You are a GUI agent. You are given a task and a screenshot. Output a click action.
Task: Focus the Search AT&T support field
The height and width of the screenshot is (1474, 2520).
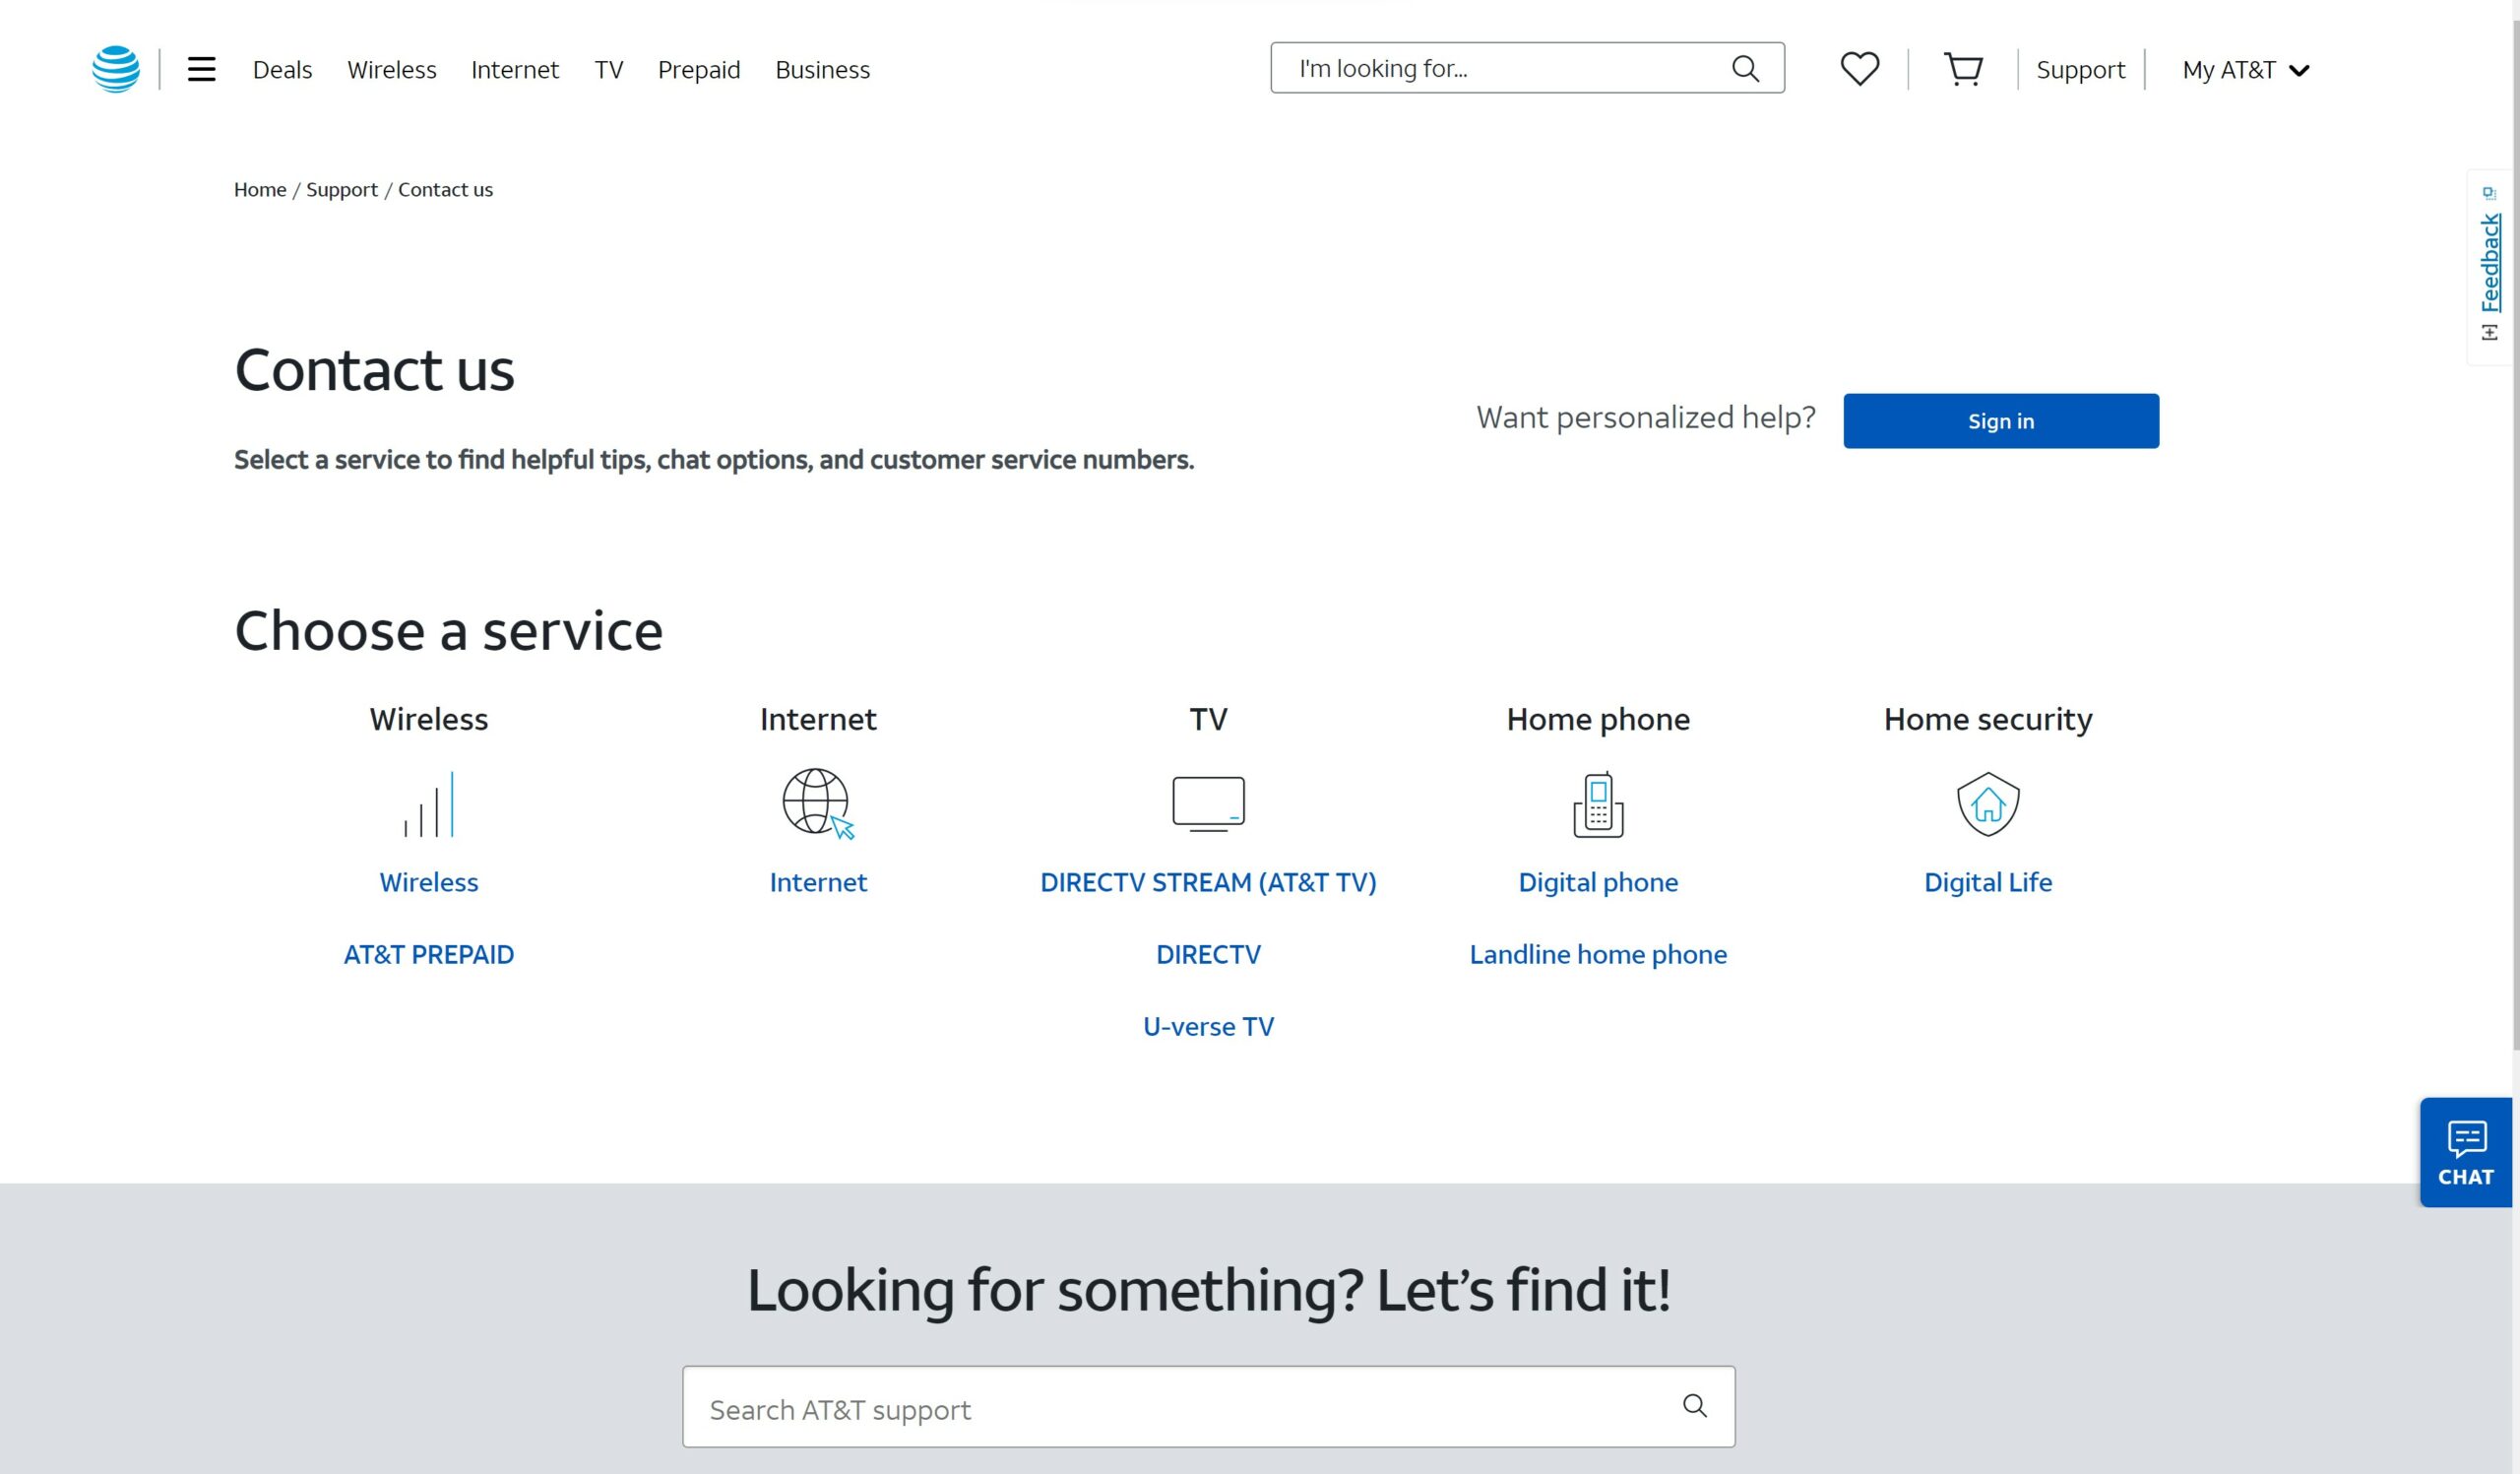1208,1406
